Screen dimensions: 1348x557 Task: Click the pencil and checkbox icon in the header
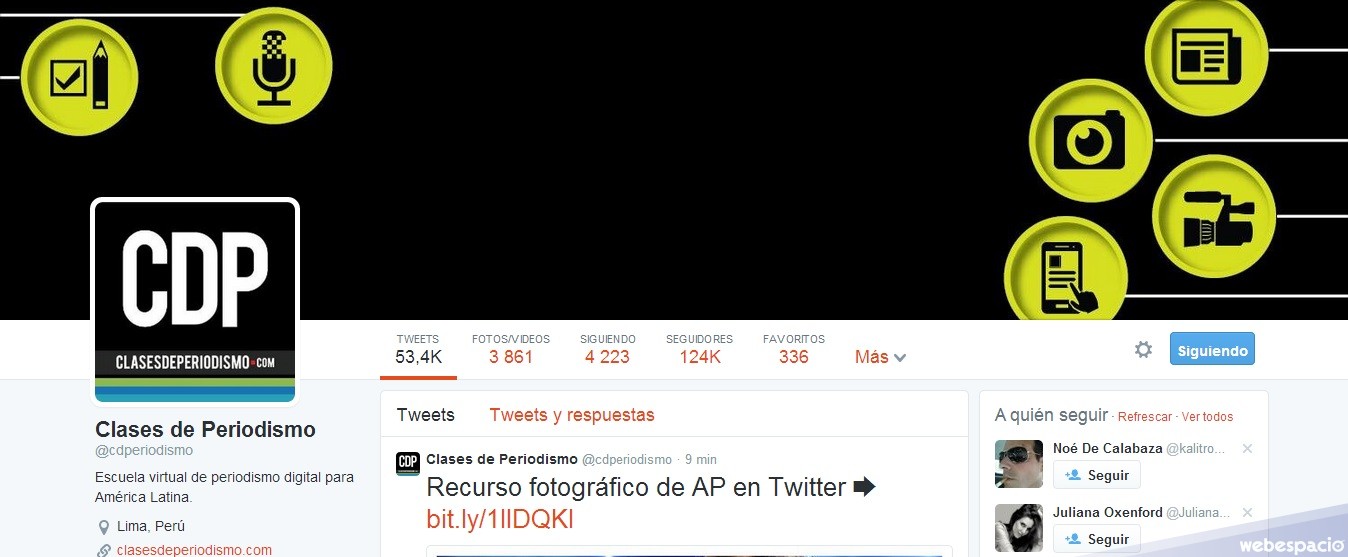(79, 76)
